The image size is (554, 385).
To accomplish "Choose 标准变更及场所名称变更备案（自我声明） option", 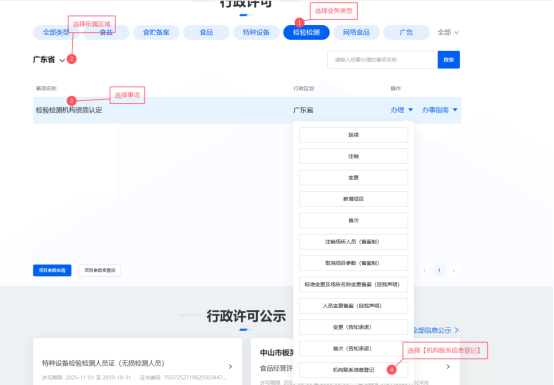I will pos(353,284).
